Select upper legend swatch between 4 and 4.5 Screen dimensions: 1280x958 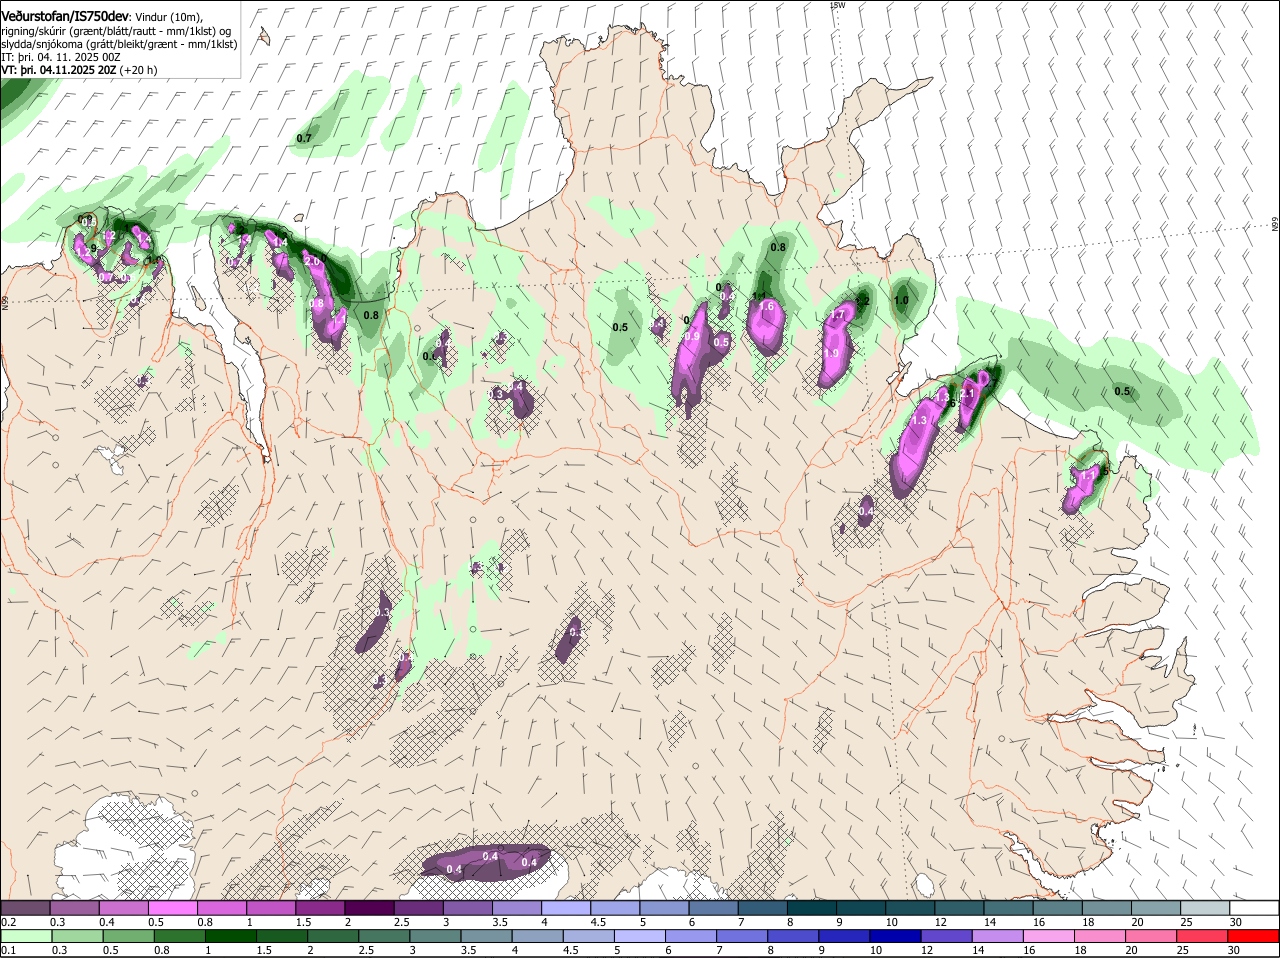566,907
